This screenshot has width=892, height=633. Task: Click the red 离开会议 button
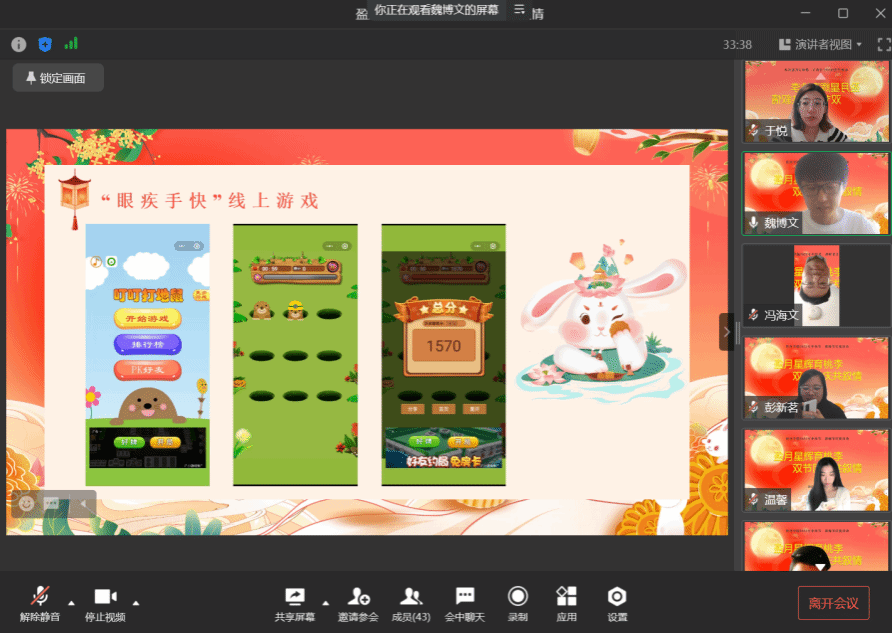click(x=832, y=603)
